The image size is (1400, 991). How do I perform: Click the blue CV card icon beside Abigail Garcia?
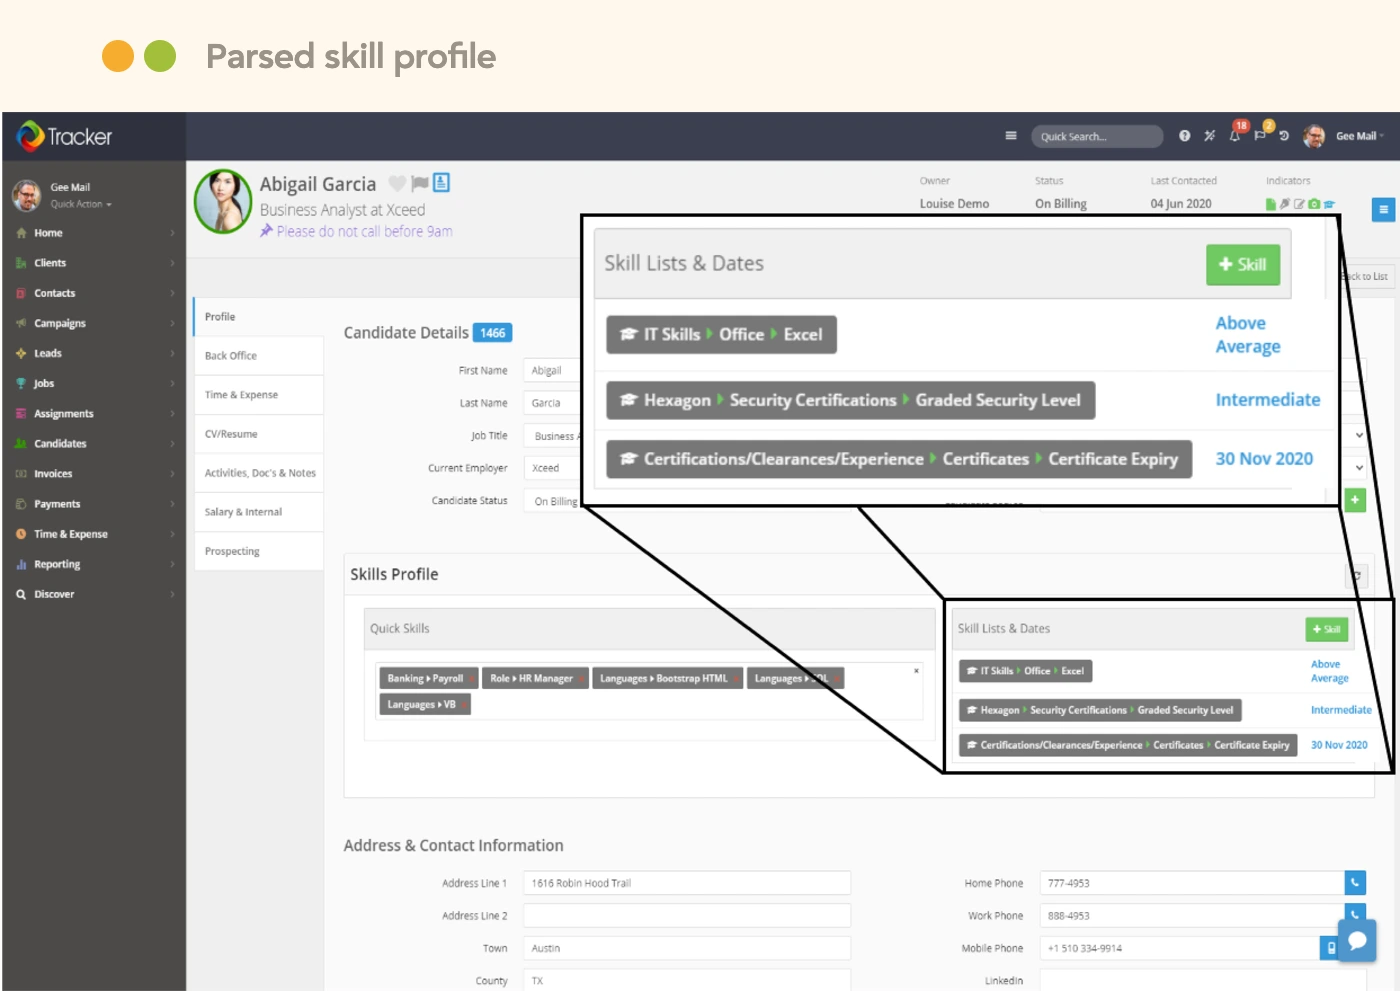[441, 183]
